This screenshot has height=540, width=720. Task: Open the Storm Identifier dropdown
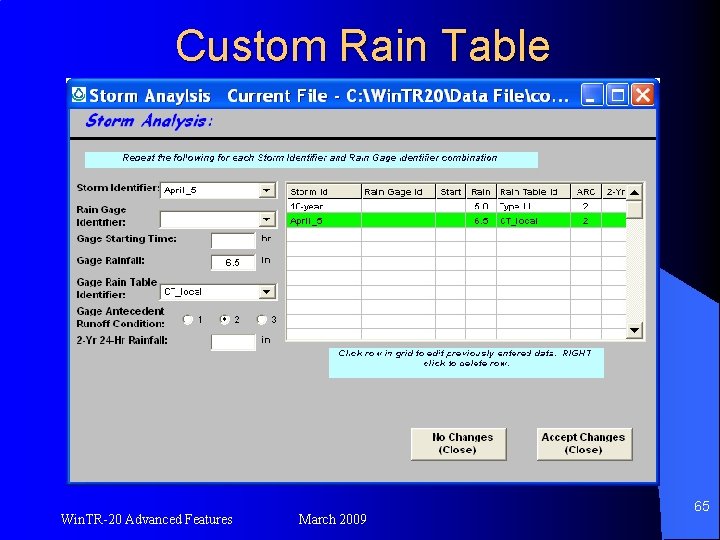(x=266, y=190)
